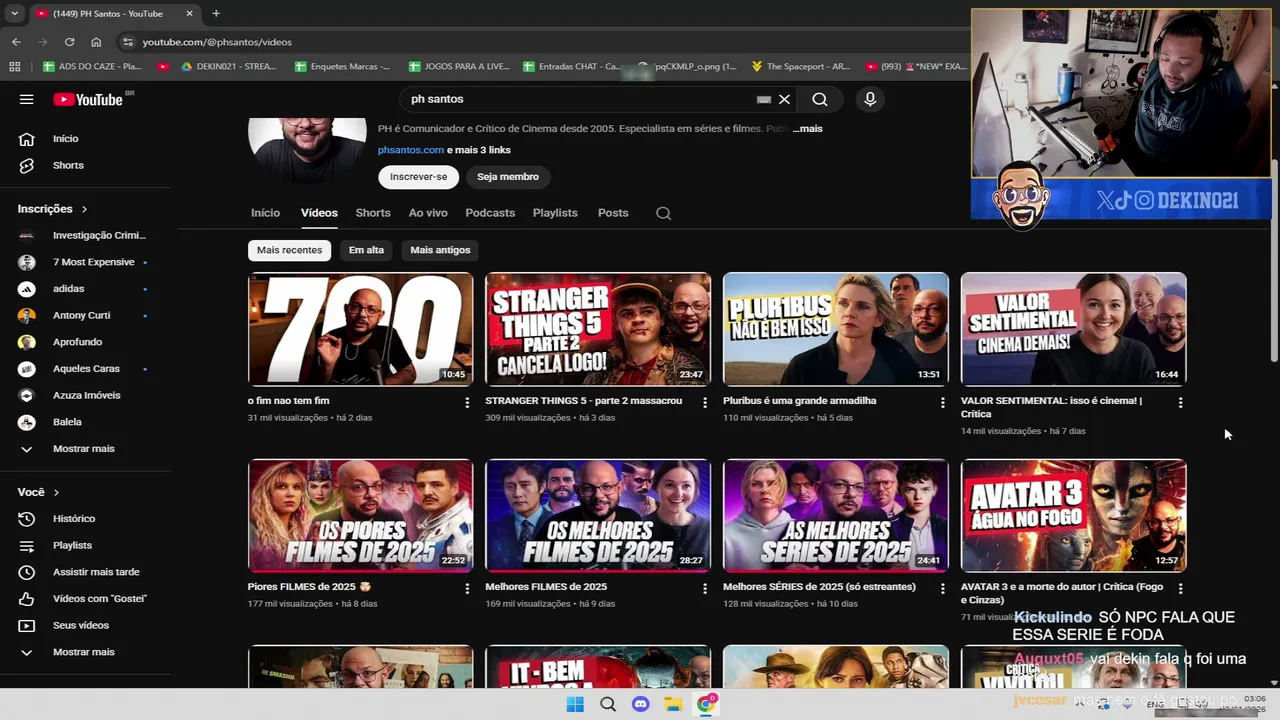This screenshot has height=720, width=1280.
Task: Open 'The Spaceport' bookmark
Action: pyautogui.click(x=799, y=67)
